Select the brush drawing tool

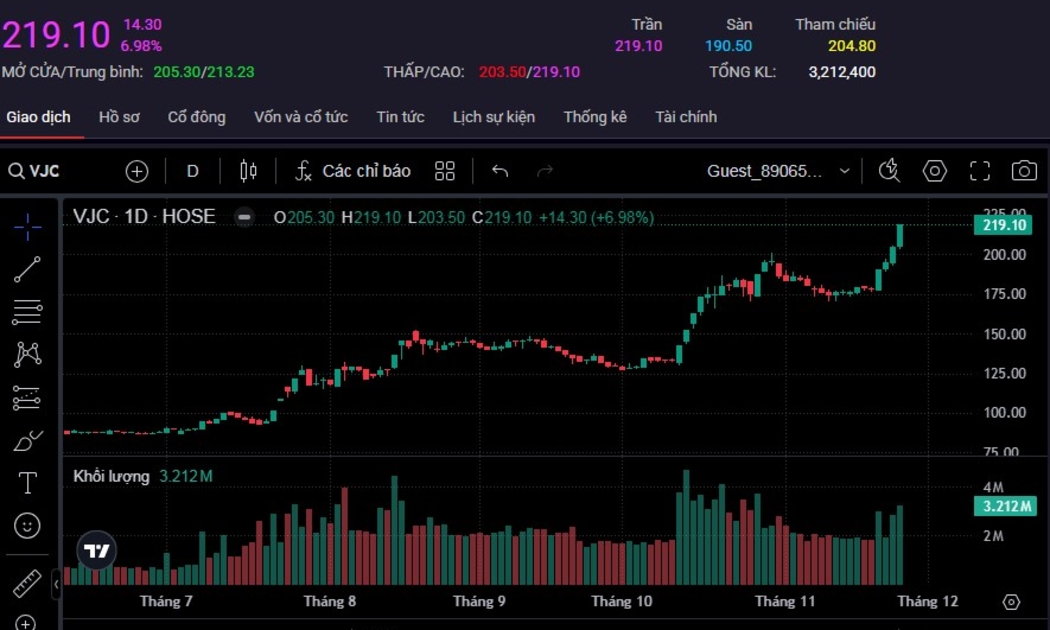click(x=27, y=440)
